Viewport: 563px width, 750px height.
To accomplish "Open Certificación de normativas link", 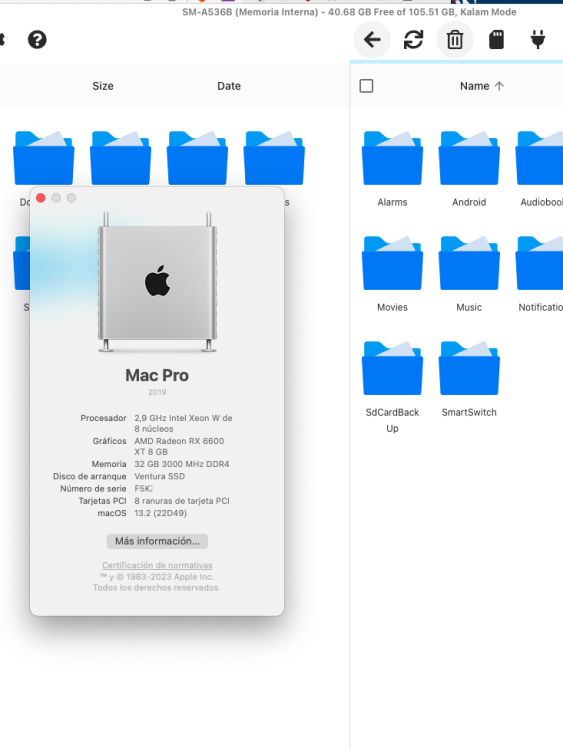I will point(157,565).
